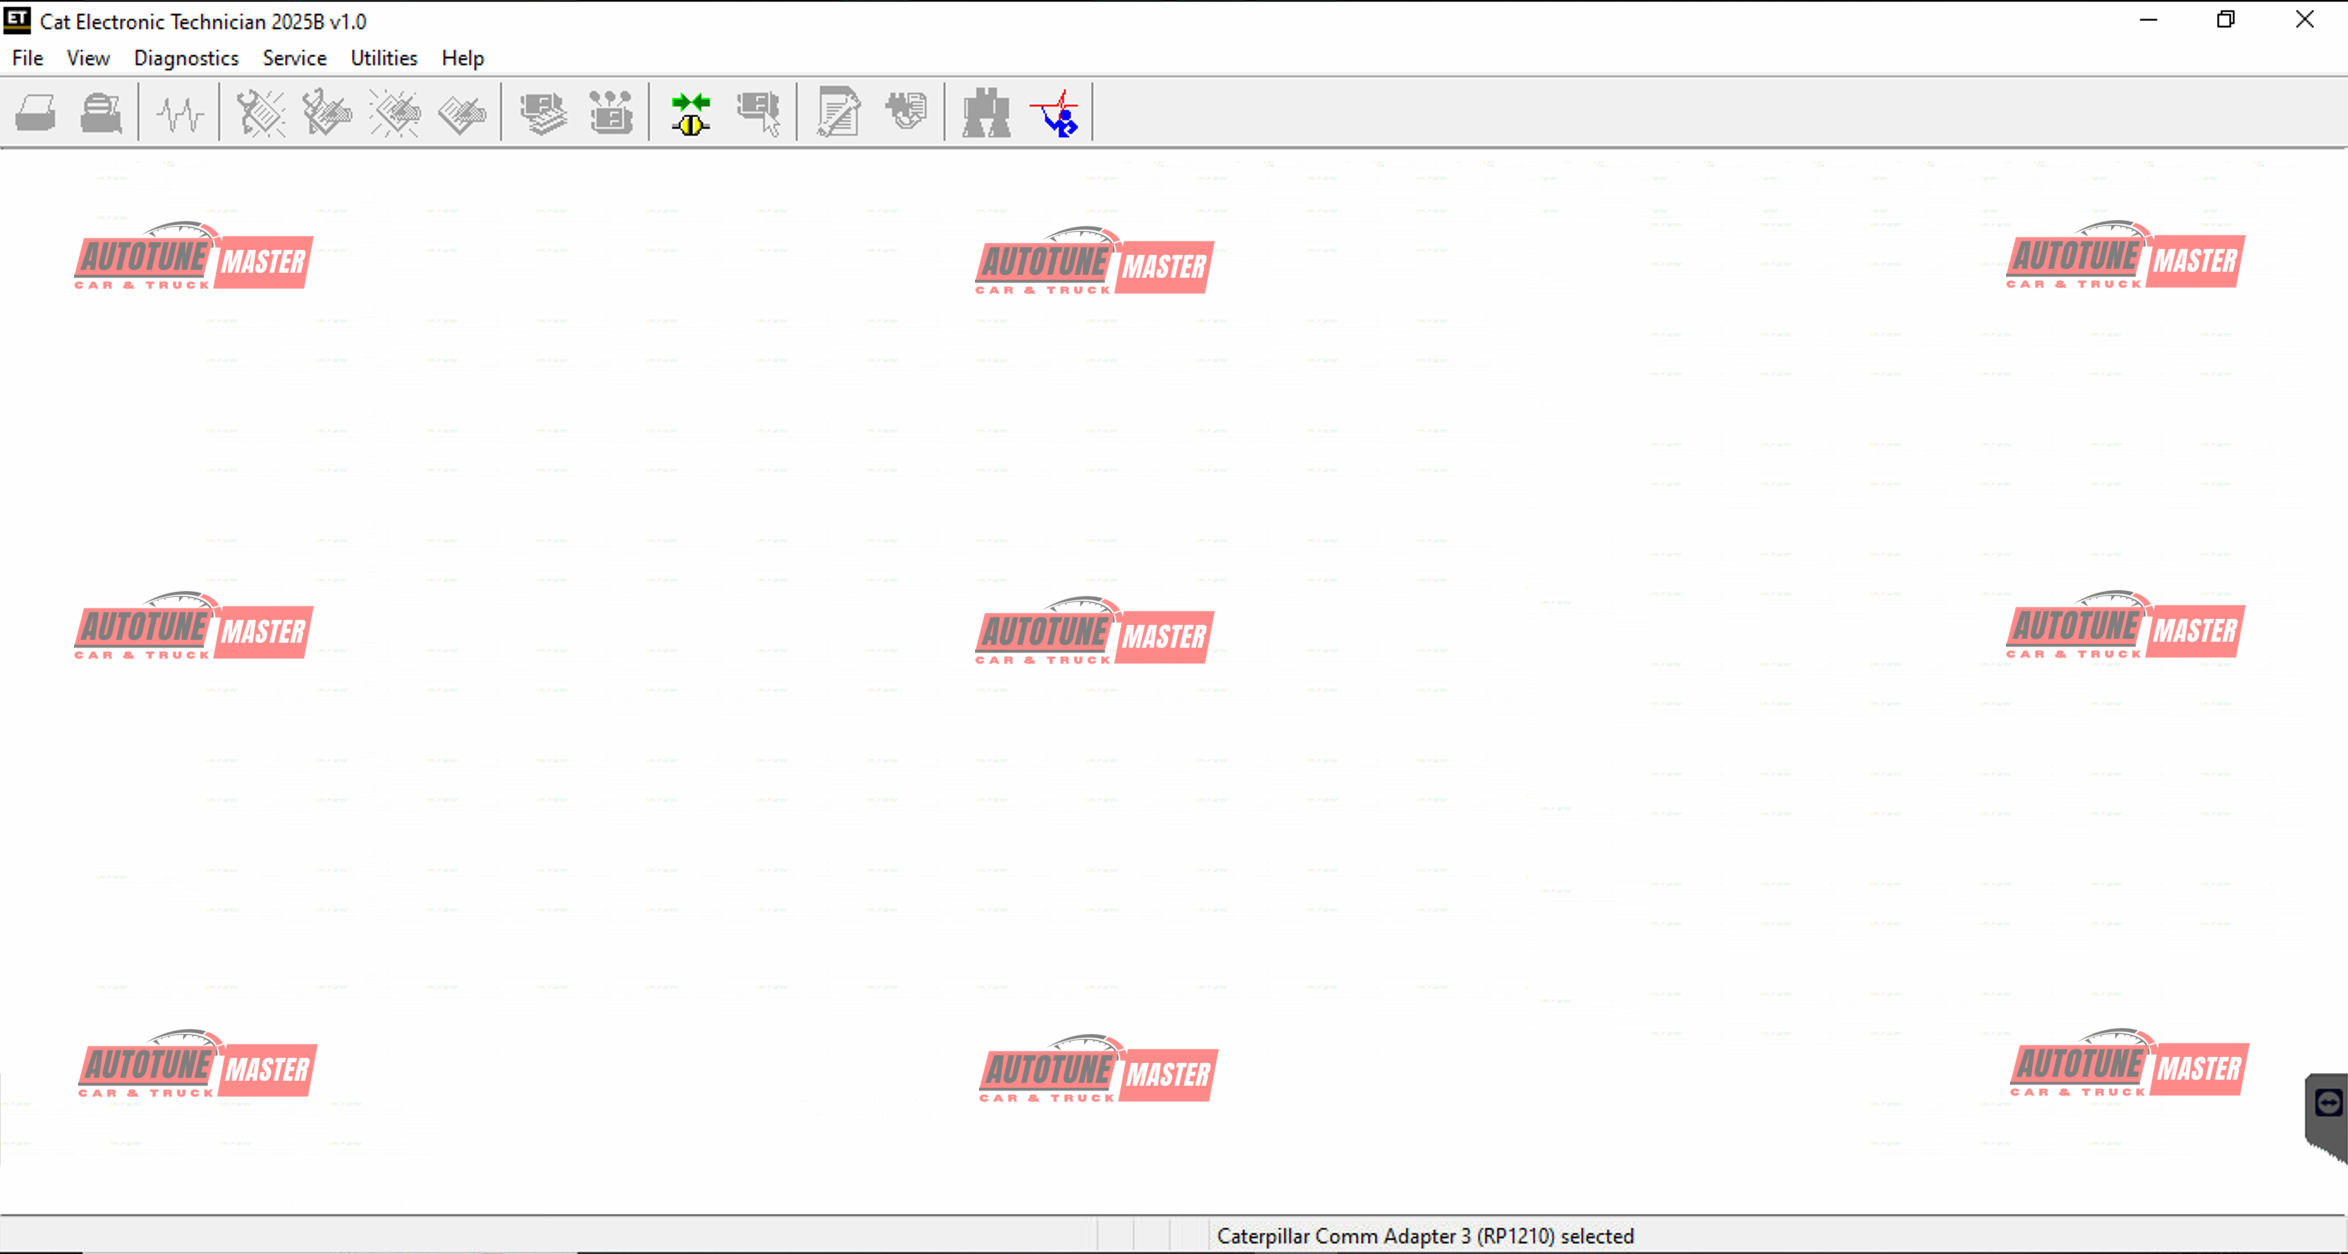Click the binoculars Find icon

986,113
